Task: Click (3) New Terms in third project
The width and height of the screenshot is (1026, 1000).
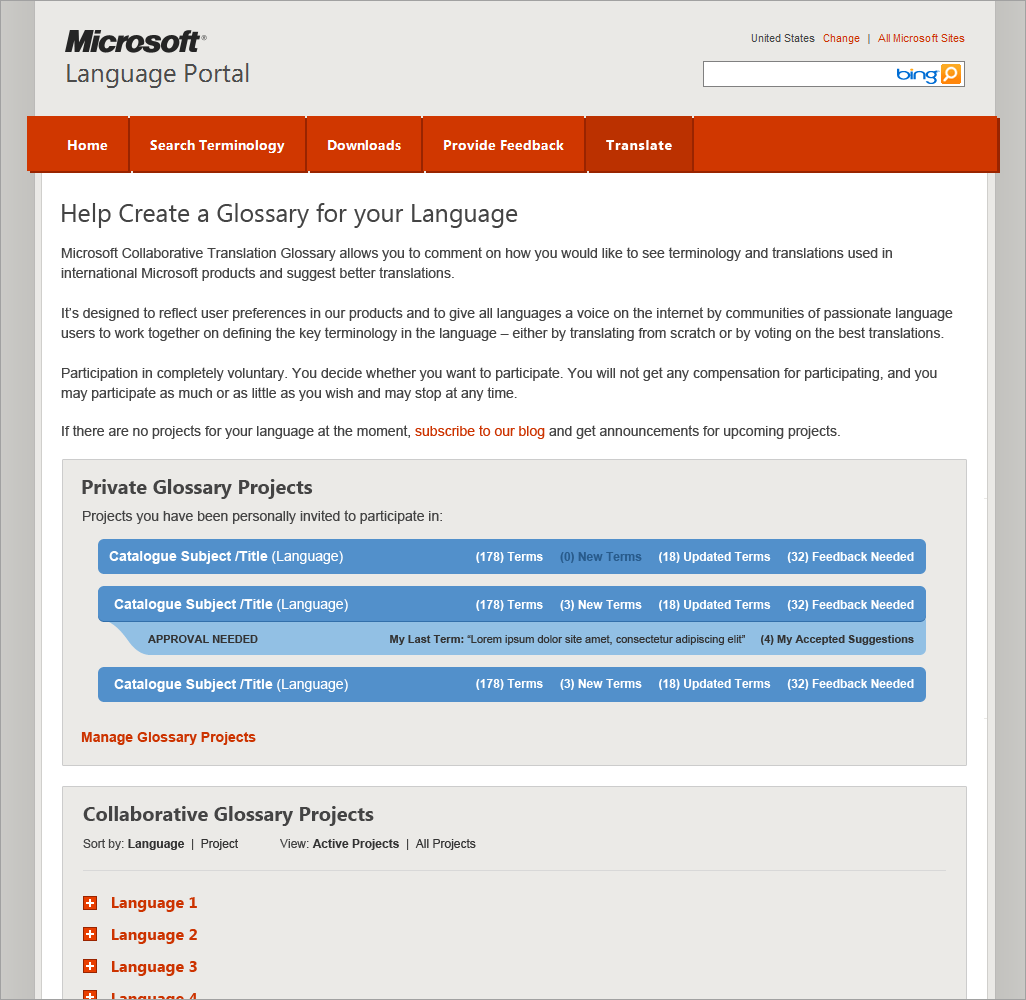Action: (x=601, y=684)
